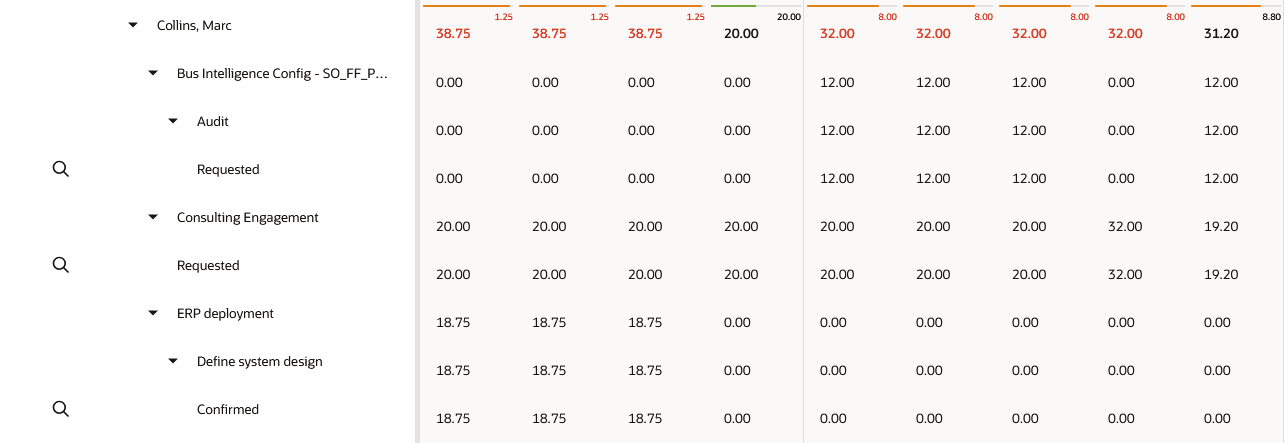
Task: Click the black 20.00 total in Collins row
Action: tap(740, 33)
